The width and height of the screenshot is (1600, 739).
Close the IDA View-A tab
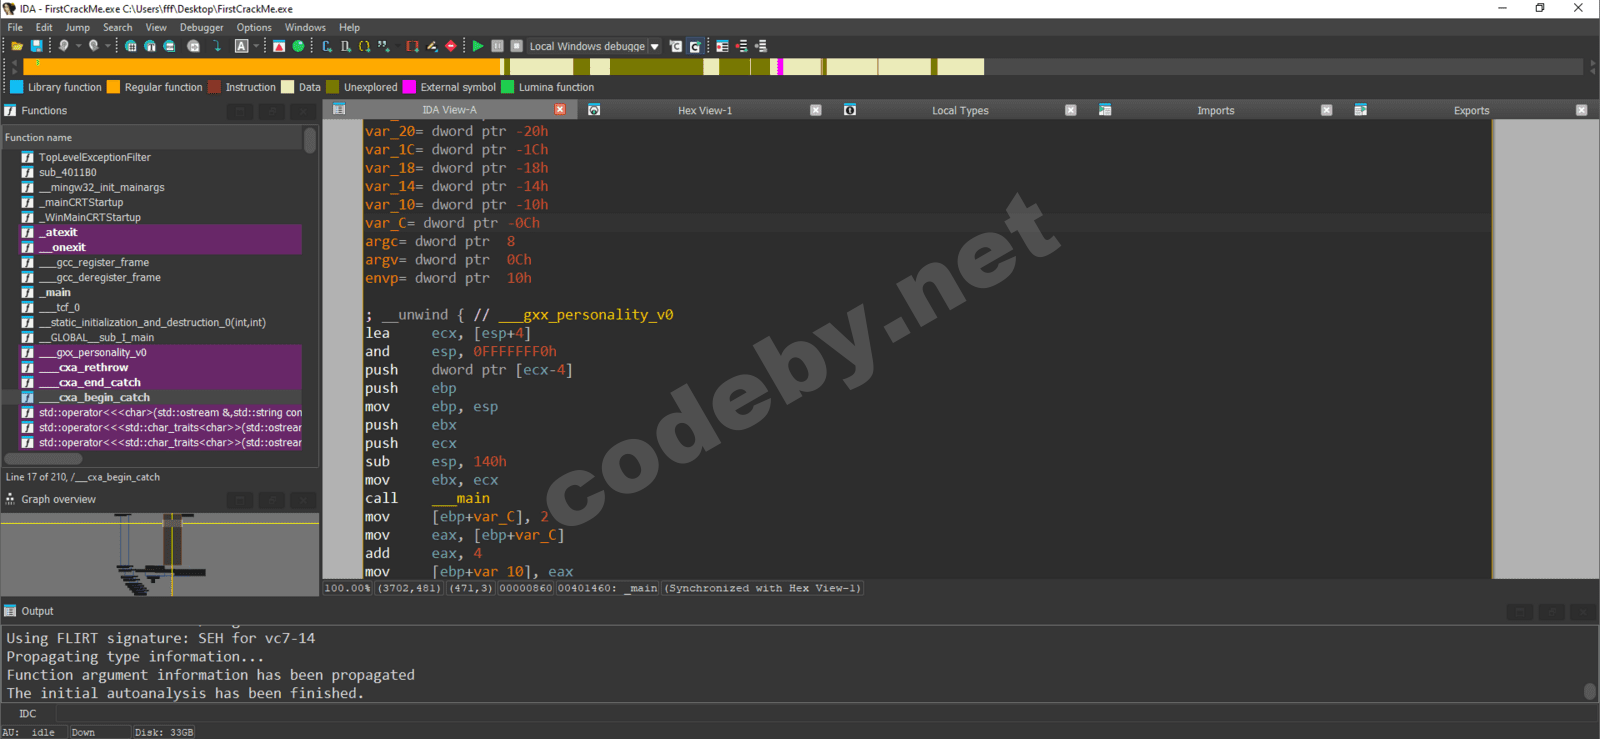(x=560, y=110)
